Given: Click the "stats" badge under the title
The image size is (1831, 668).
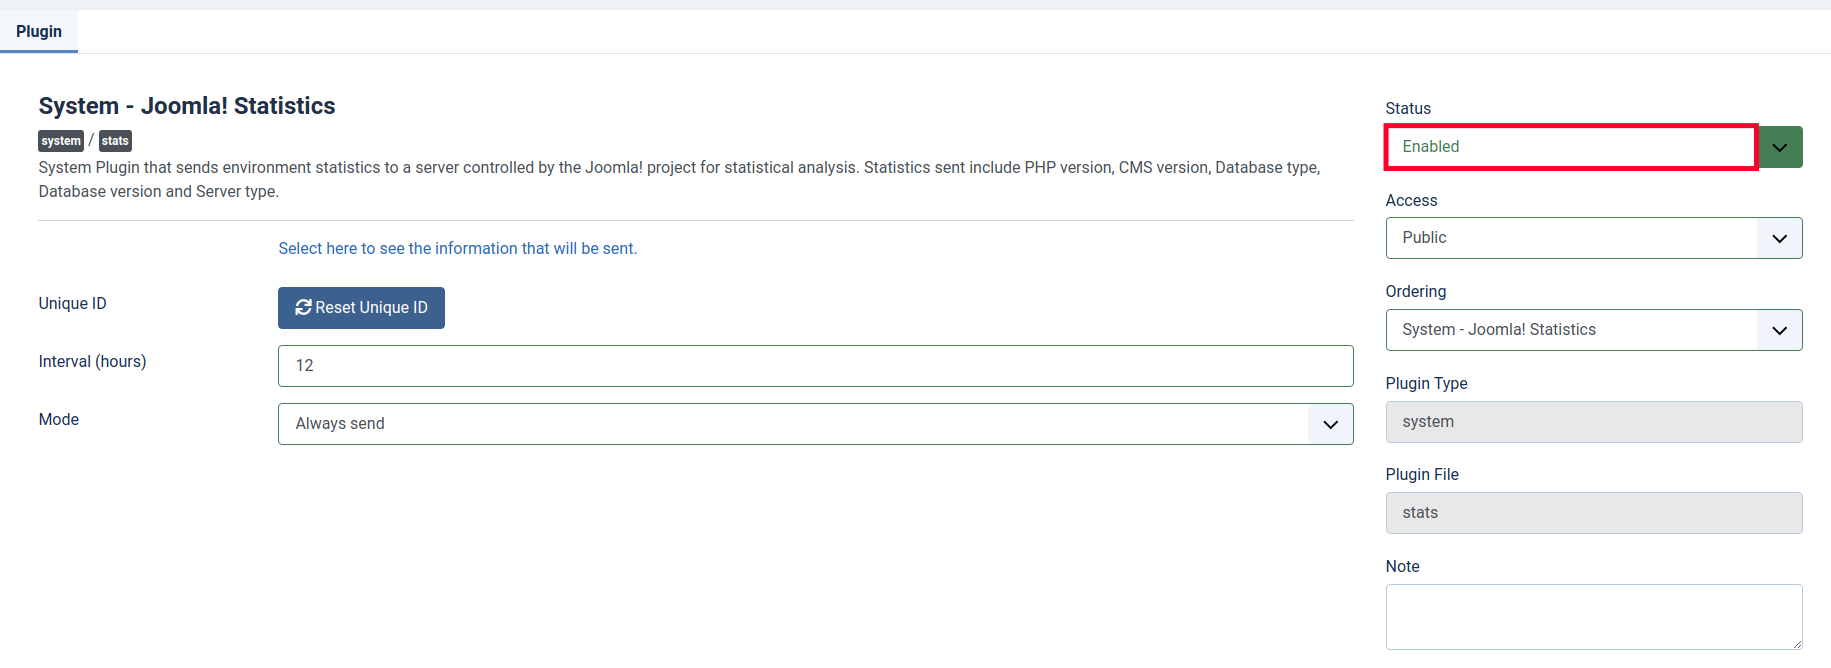Looking at the screenshot, I should coord(115,141).
